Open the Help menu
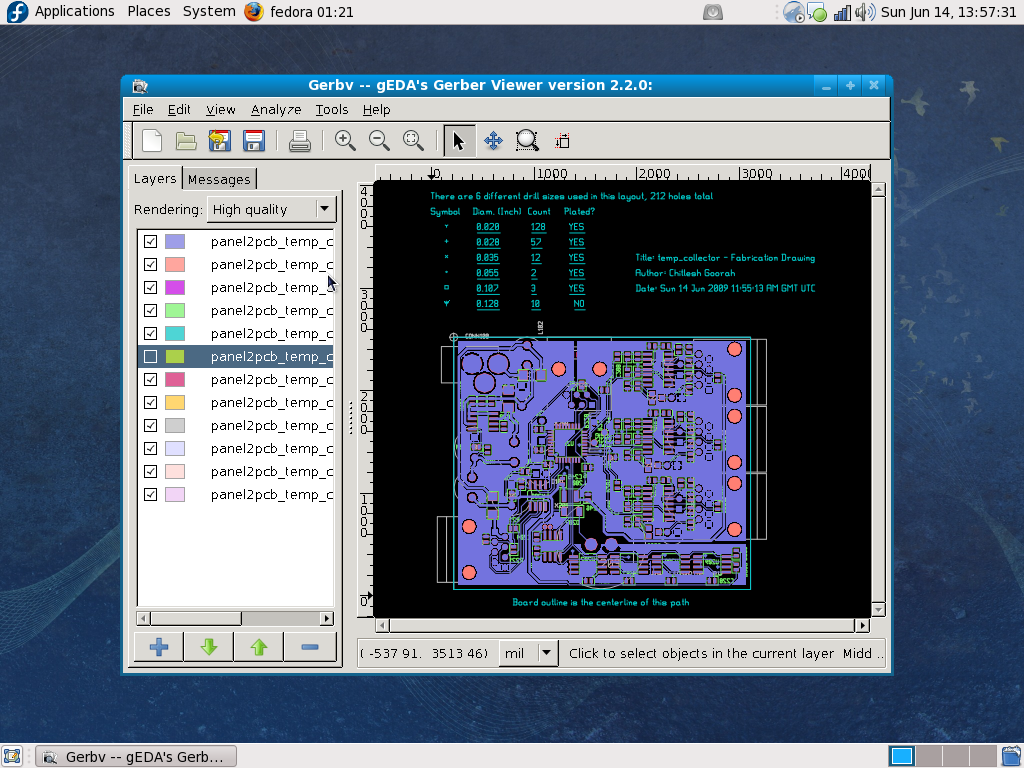This screenshot has height=768, width=1024. click(376, 110)
